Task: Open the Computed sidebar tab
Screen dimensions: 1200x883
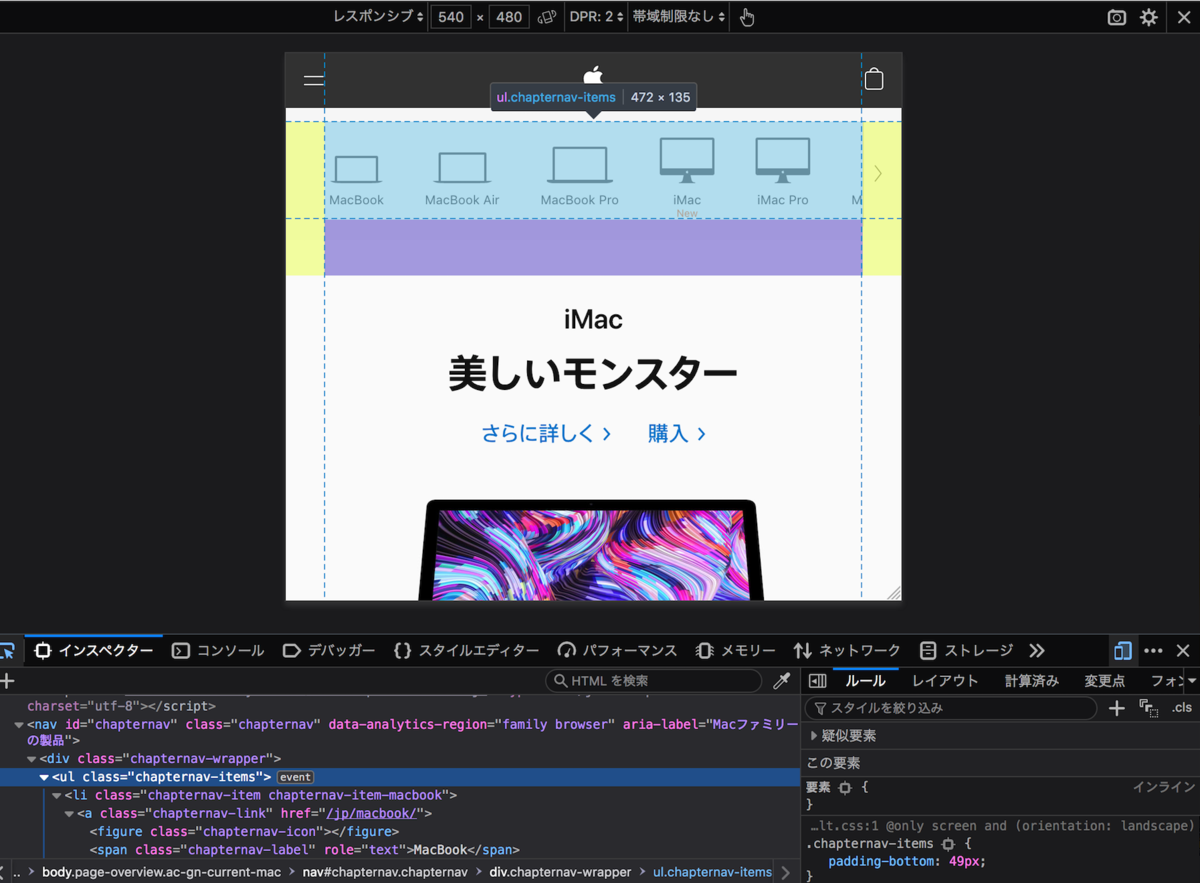Action: click(1031, 681)
